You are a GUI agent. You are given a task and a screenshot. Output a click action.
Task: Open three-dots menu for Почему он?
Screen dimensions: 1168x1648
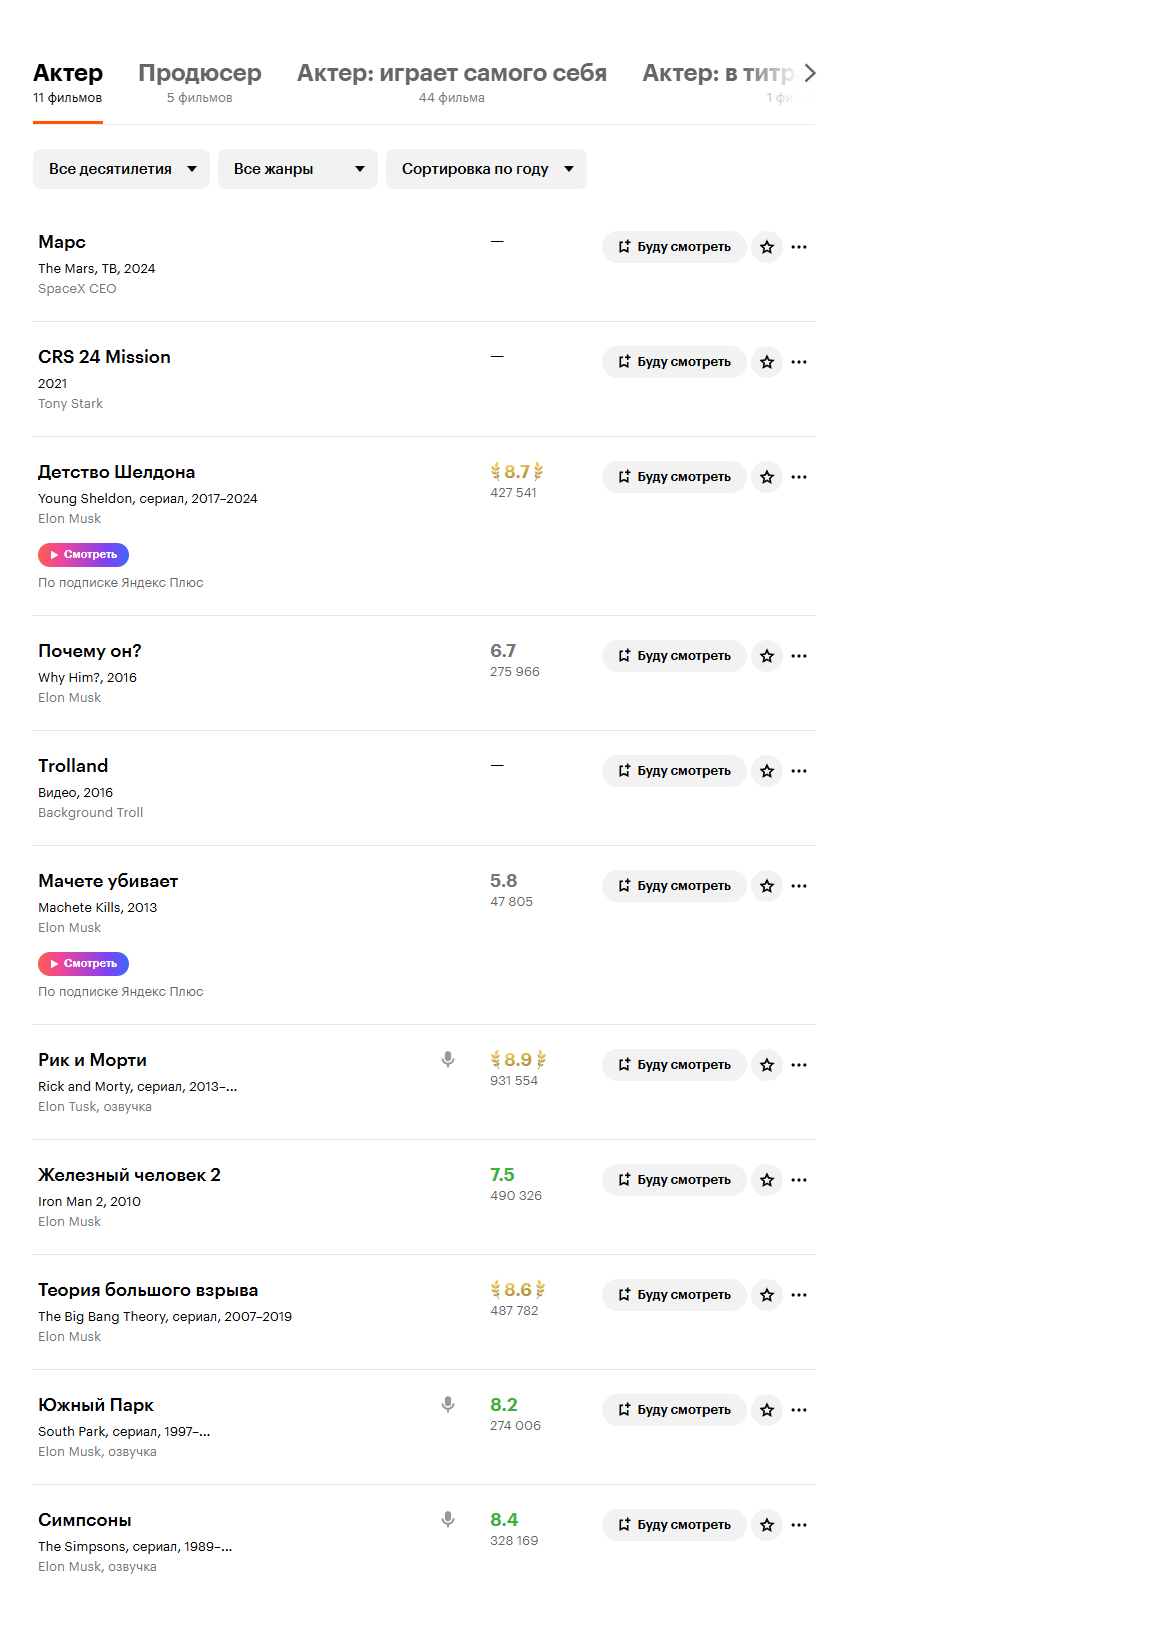point(799,656)
